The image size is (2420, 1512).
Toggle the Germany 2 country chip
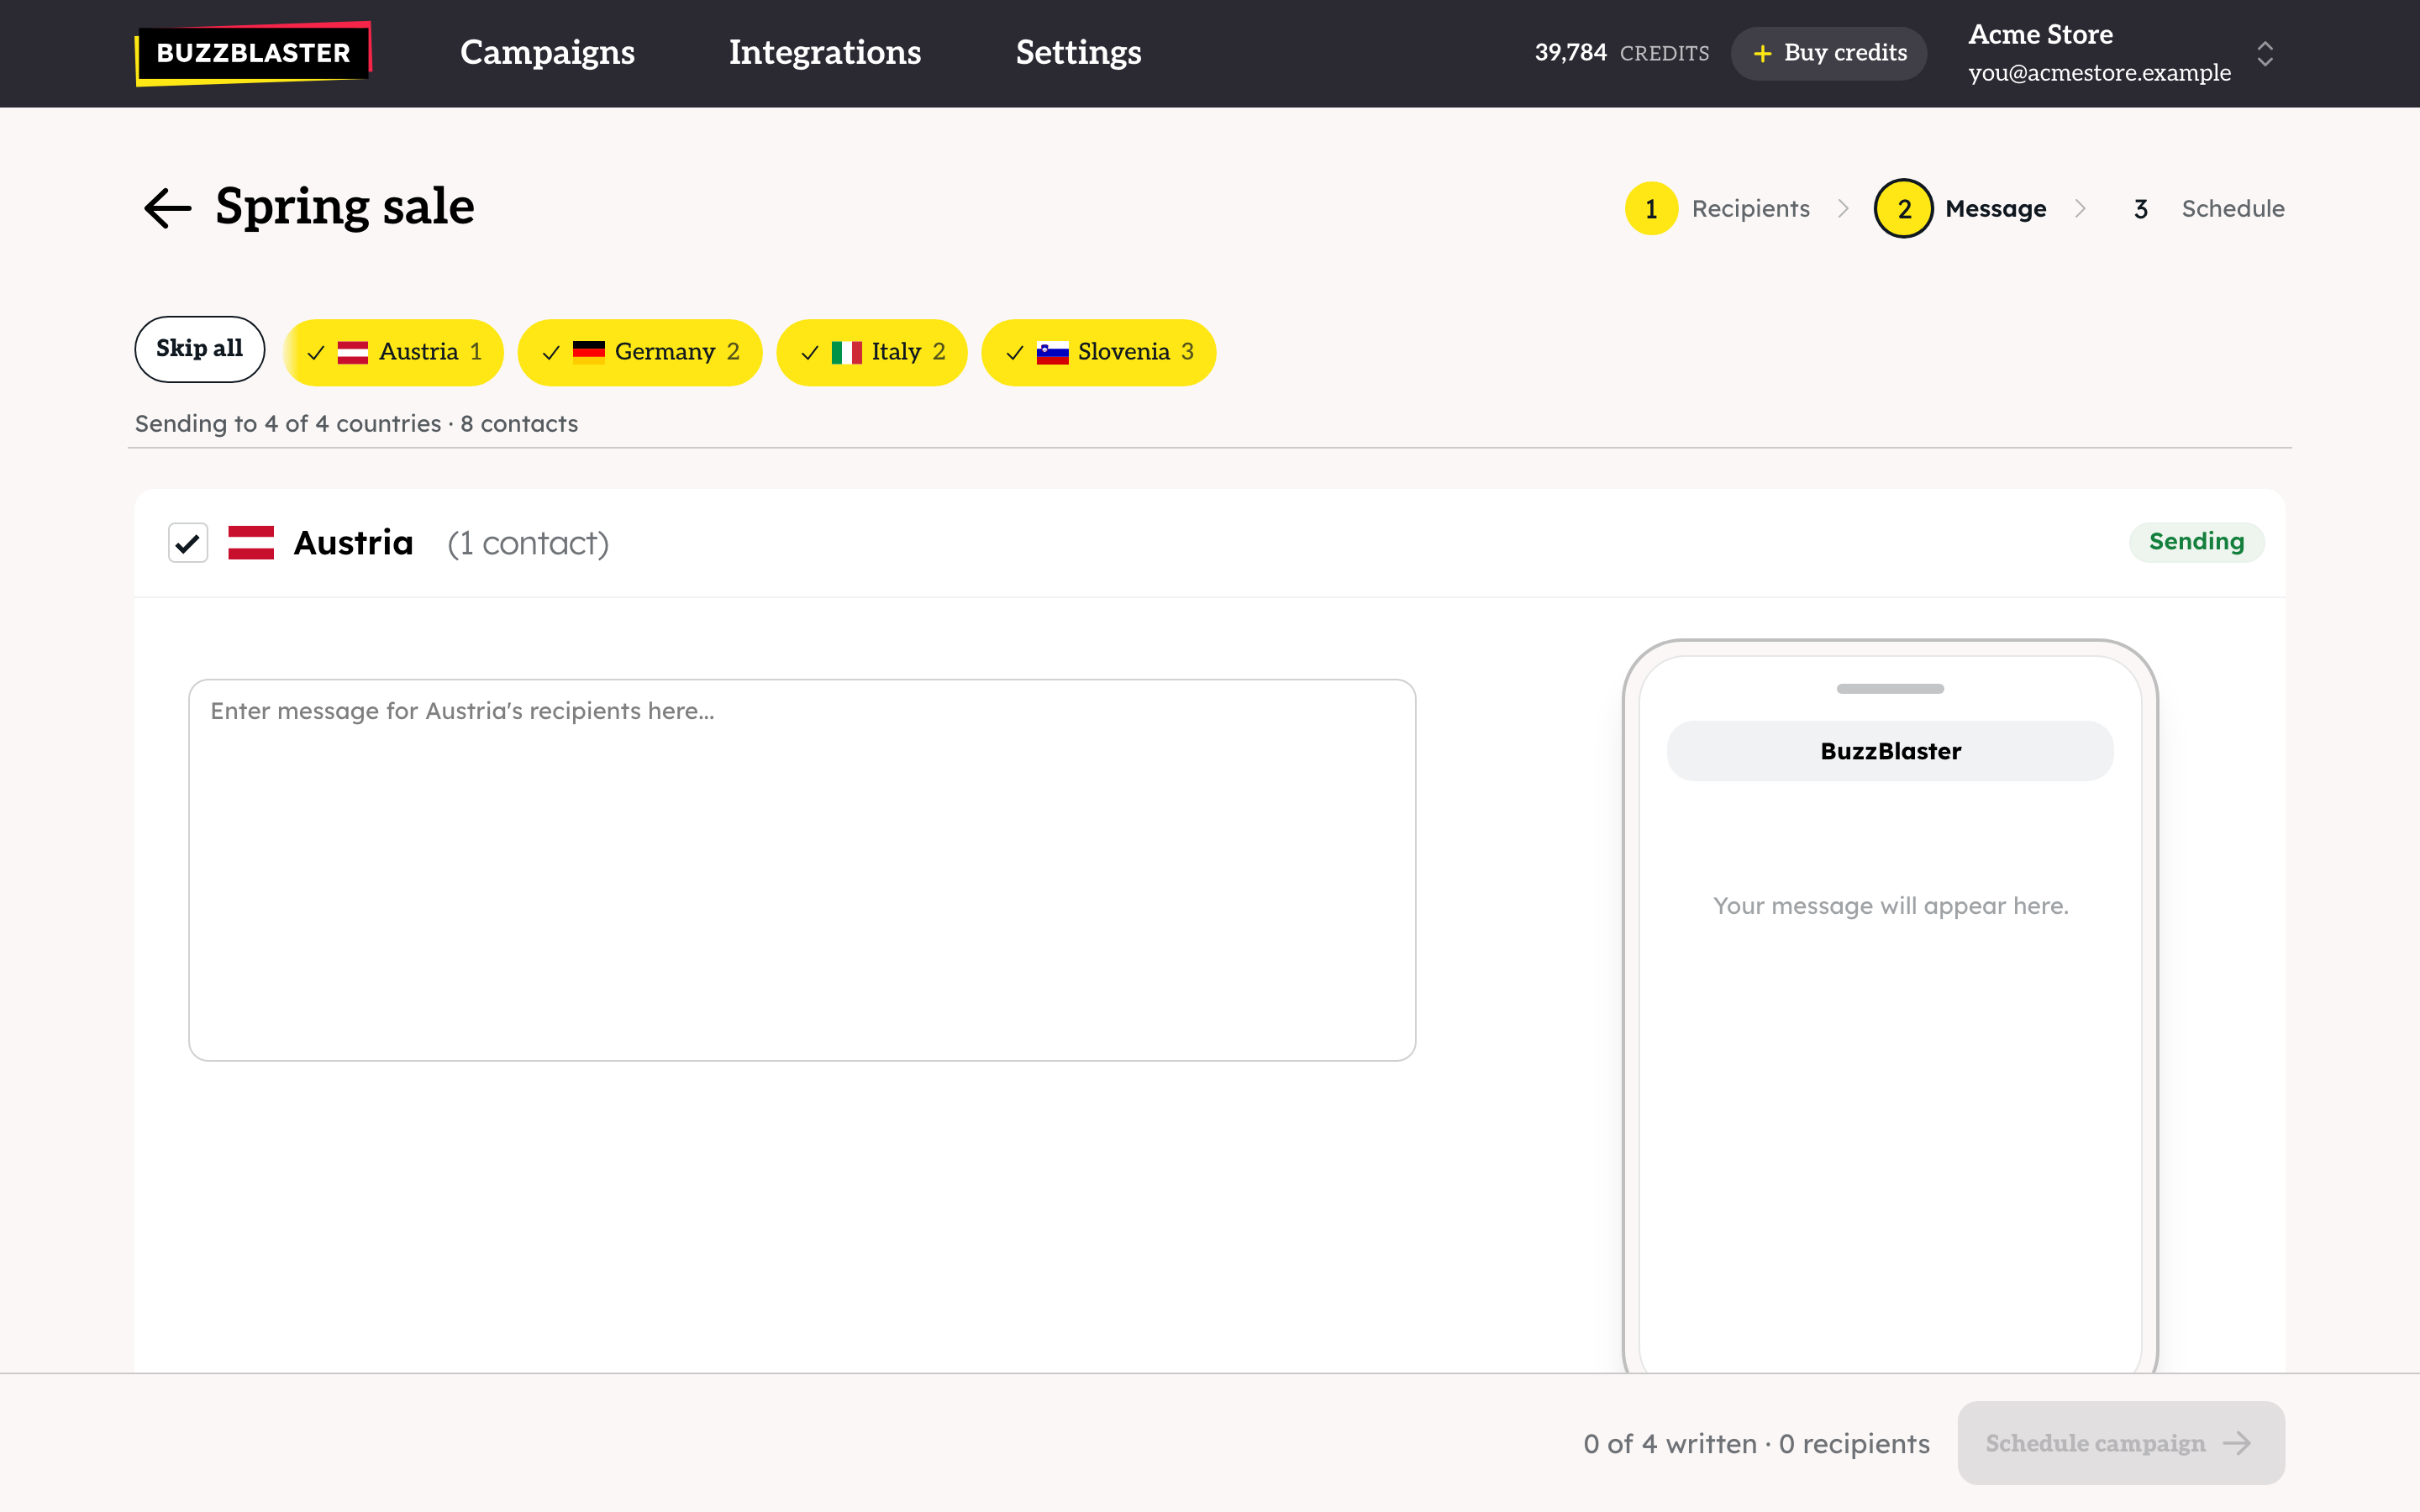640,352
